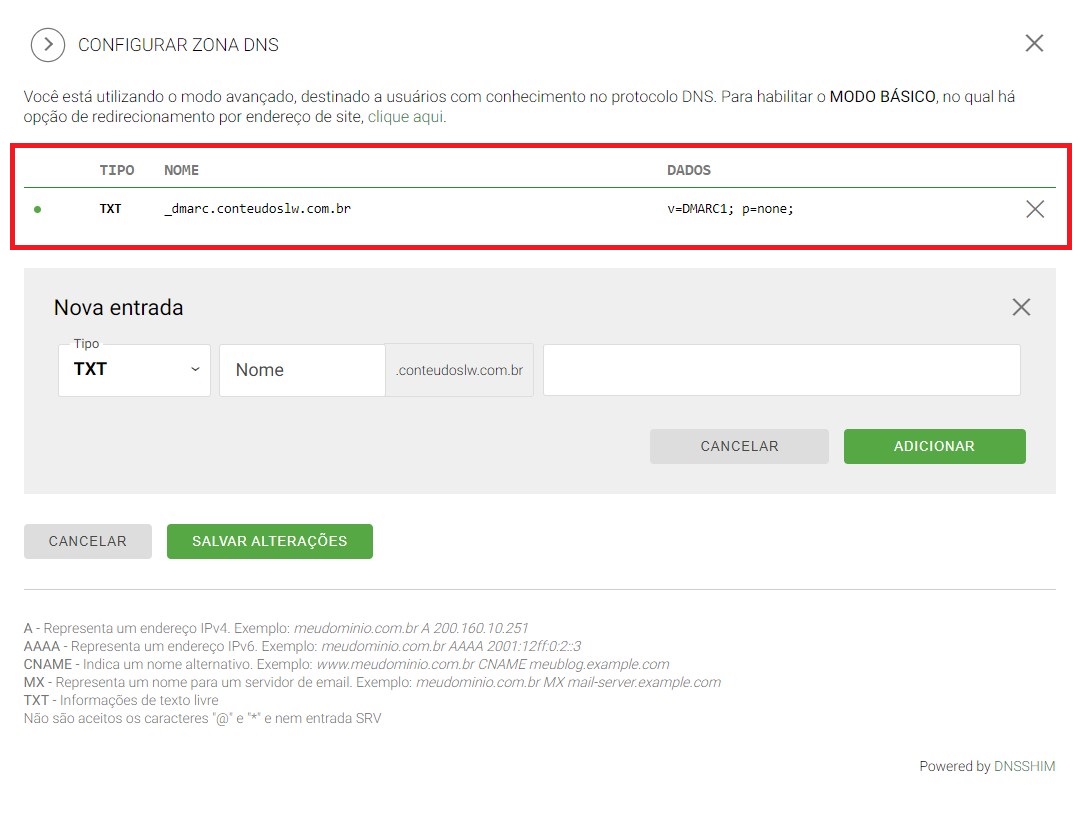Click the TIPO column header
Image resolution: width=1081 pixels, height=825 pixels.
click(x=117, y=170)
